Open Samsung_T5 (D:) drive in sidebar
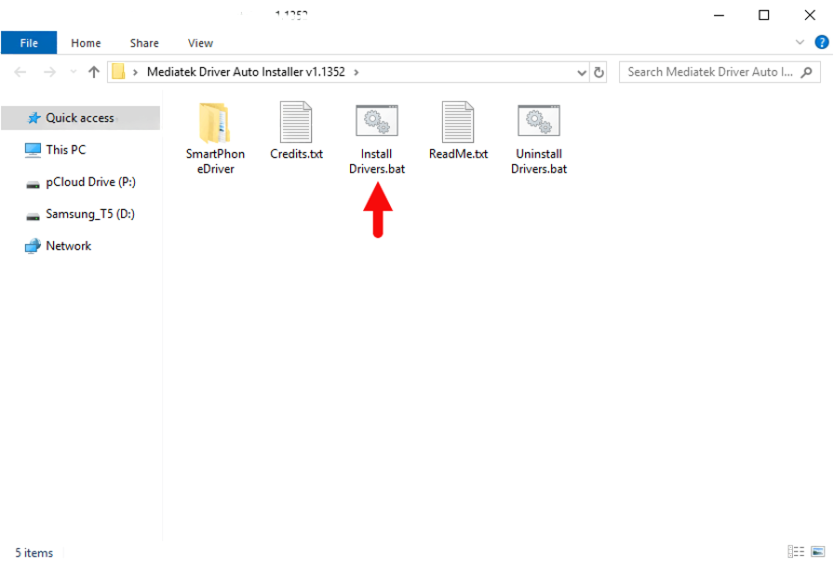The width and height of the screenshot is (834, 565). pos(80,214)
